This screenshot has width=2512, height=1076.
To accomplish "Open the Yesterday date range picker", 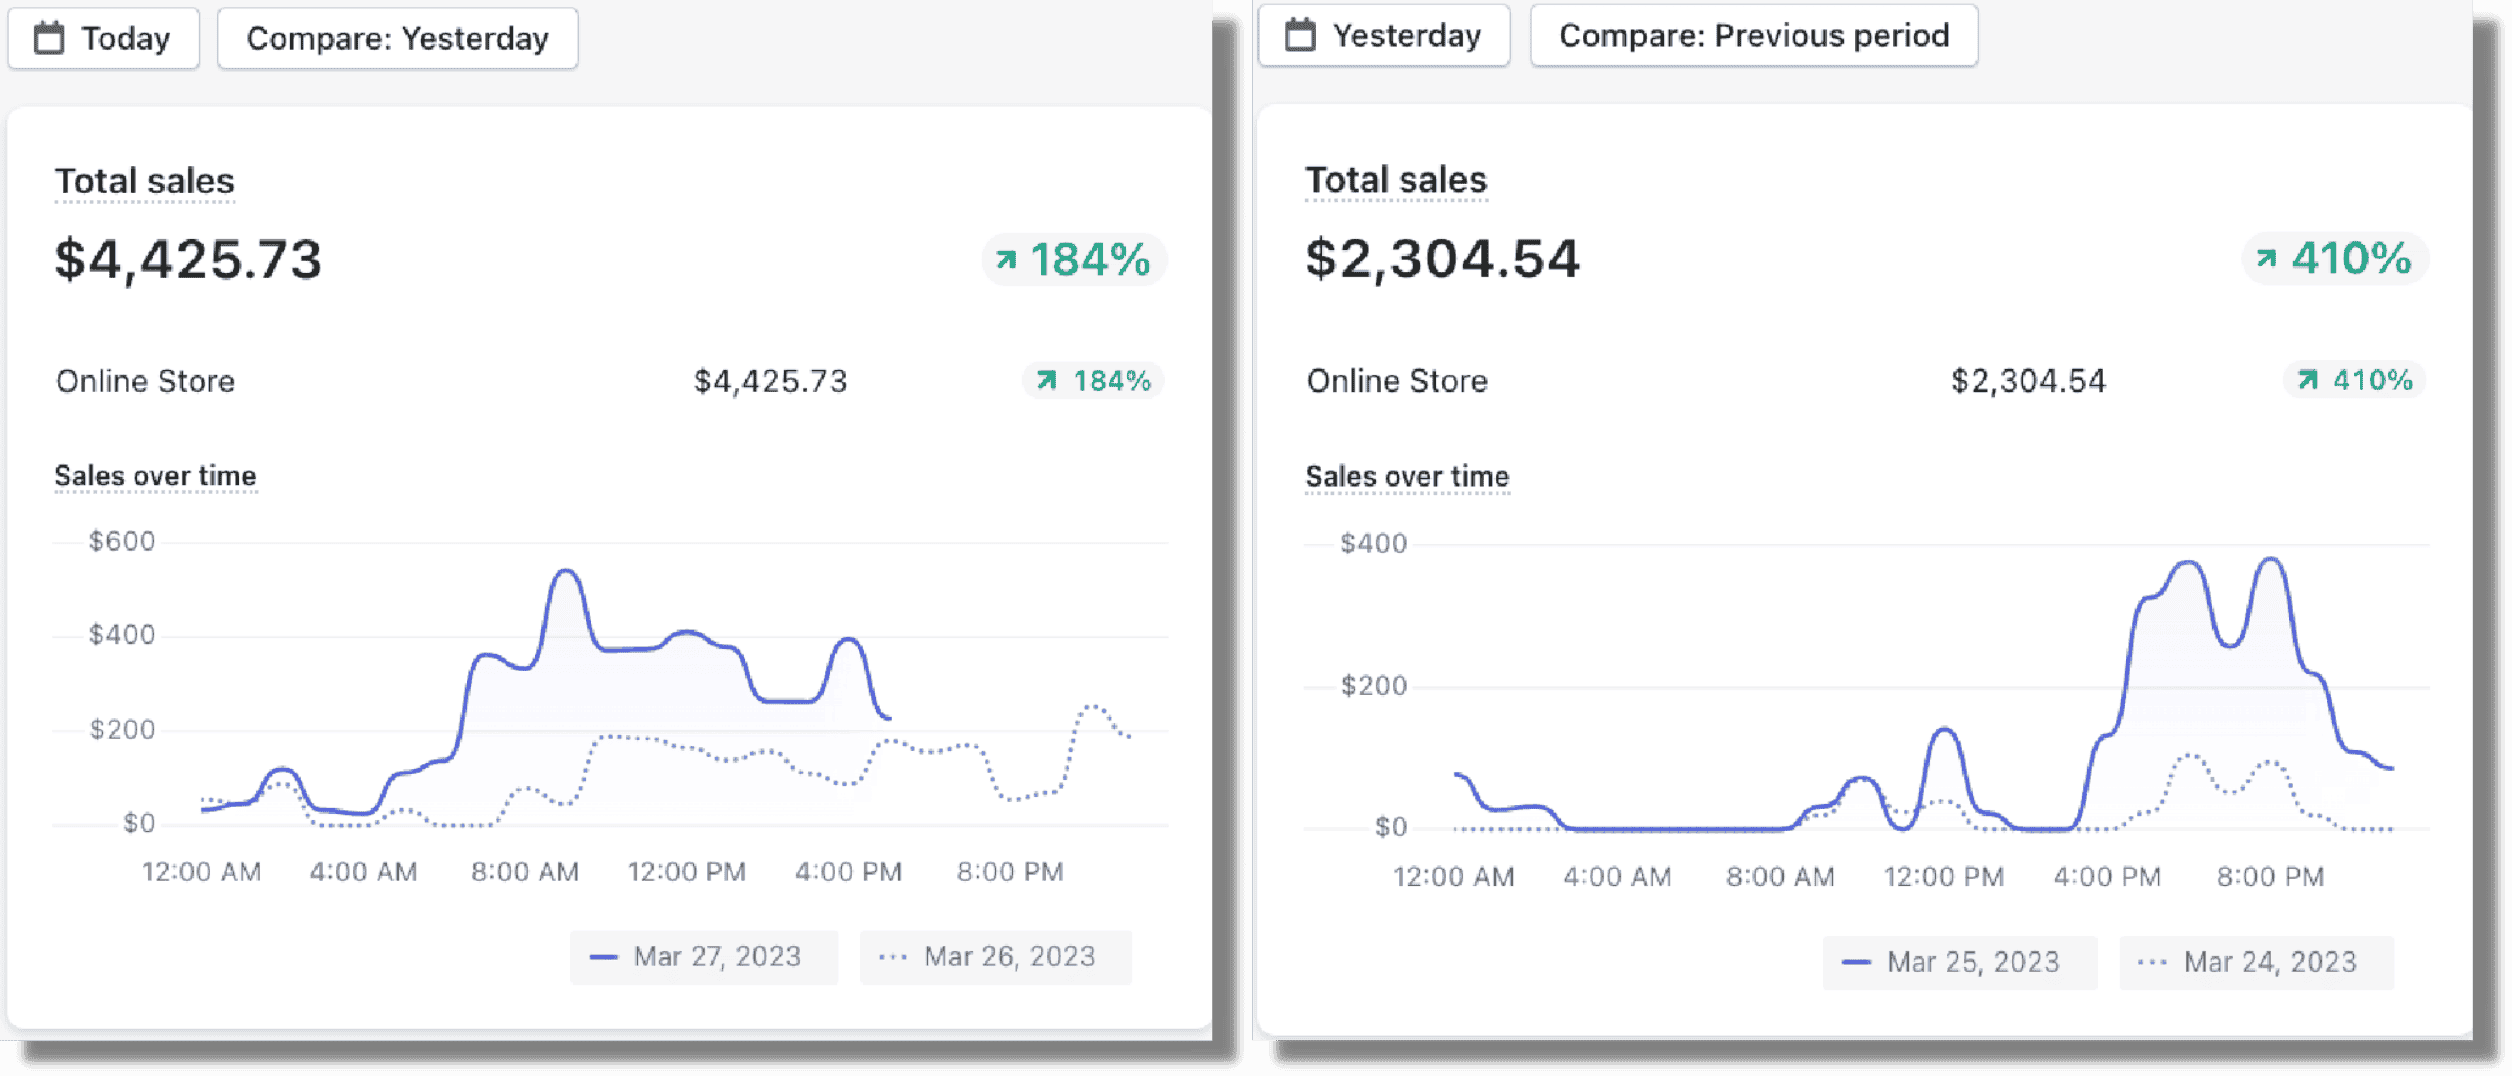I will pyautogui.click(x=1384, y=36).
